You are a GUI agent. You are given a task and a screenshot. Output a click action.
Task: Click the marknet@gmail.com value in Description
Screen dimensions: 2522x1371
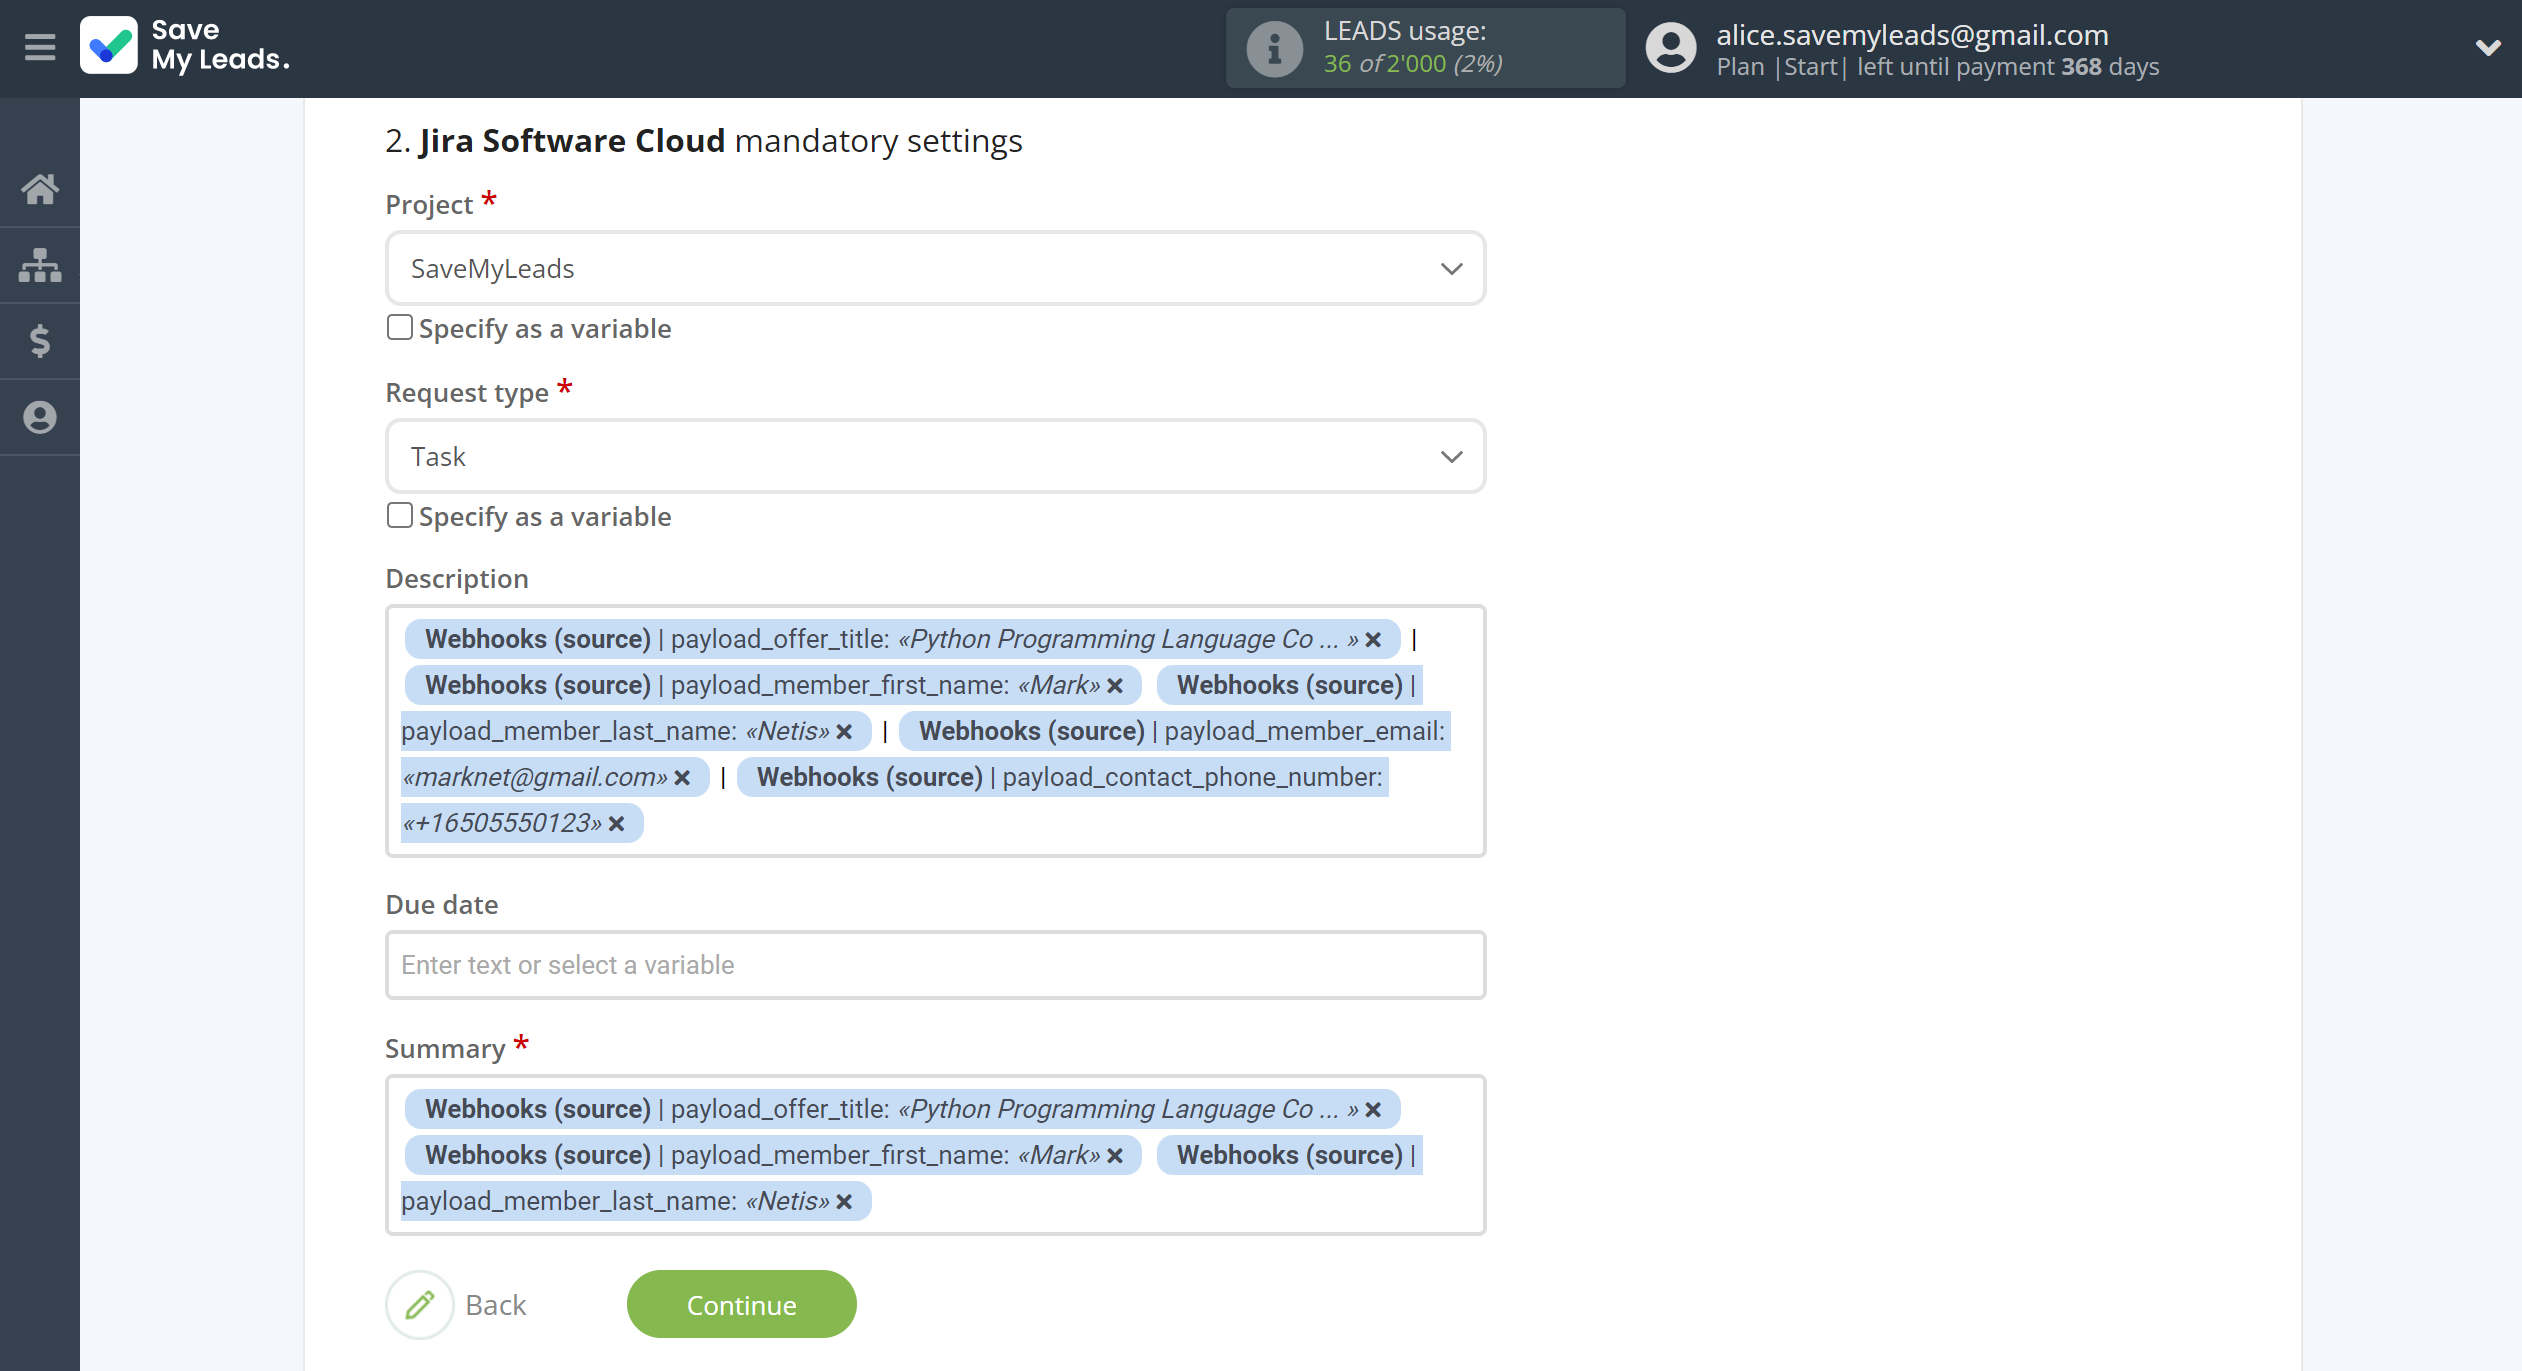pos(534,777)
